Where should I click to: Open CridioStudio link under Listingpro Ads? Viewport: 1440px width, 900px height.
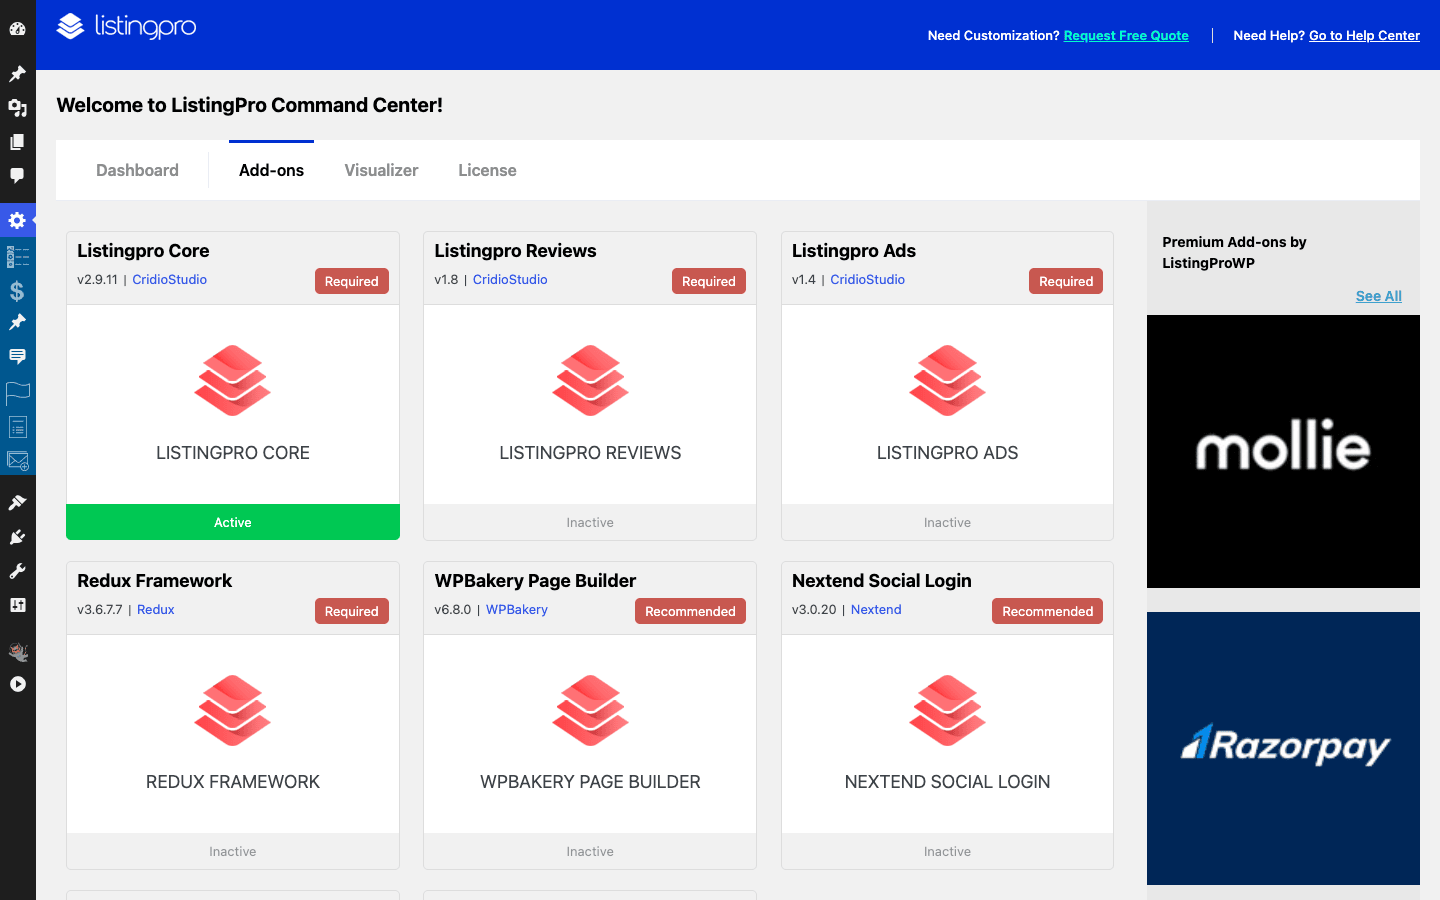coord(867,279)
